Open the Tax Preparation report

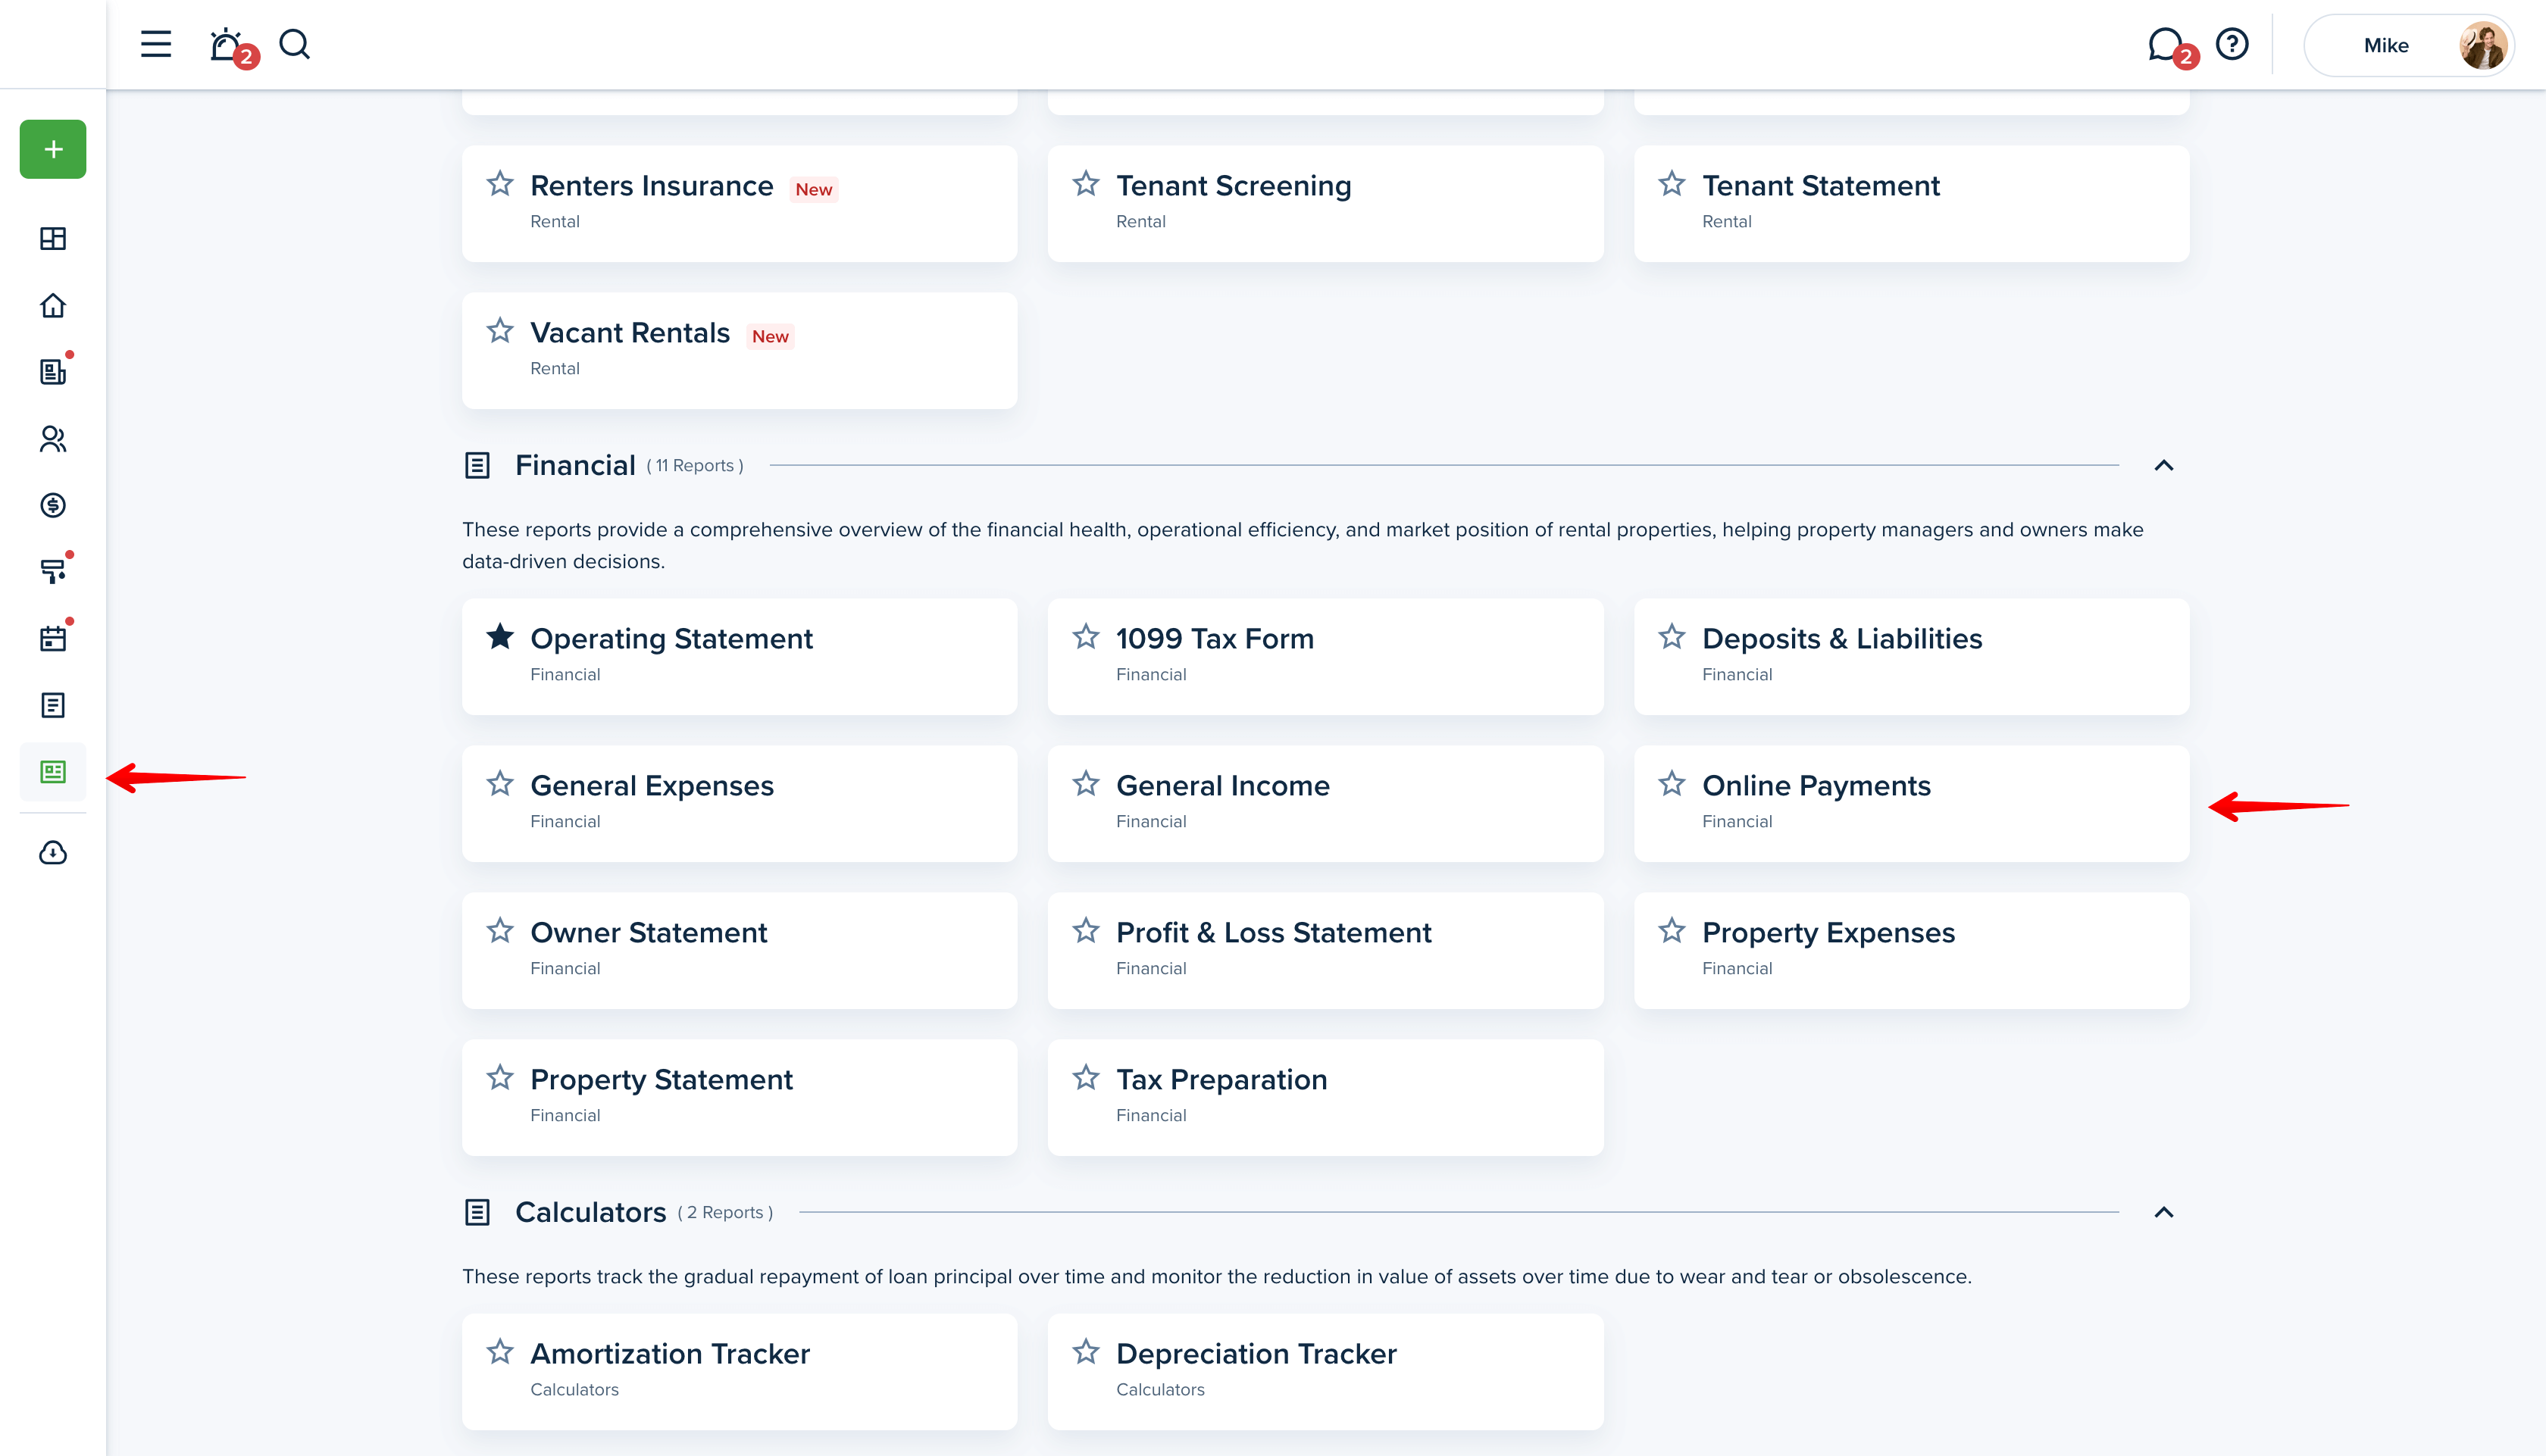(1326, 1098)
